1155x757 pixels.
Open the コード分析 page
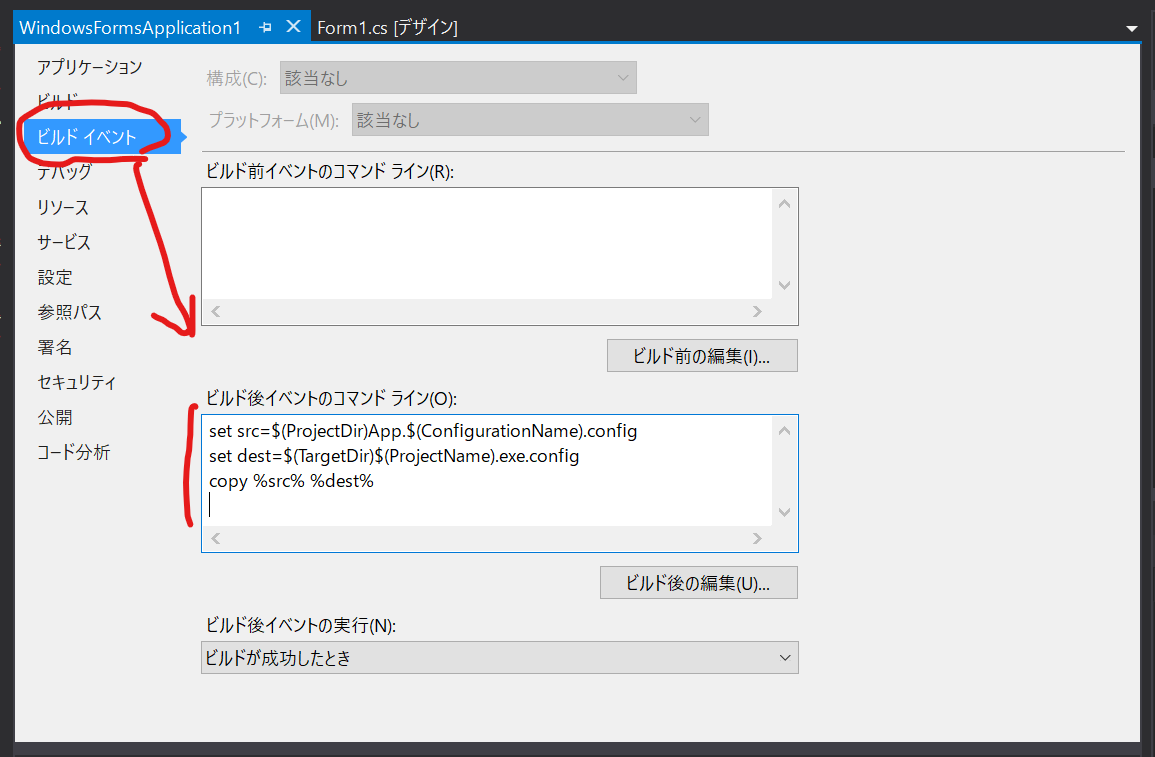pos(74,452)
